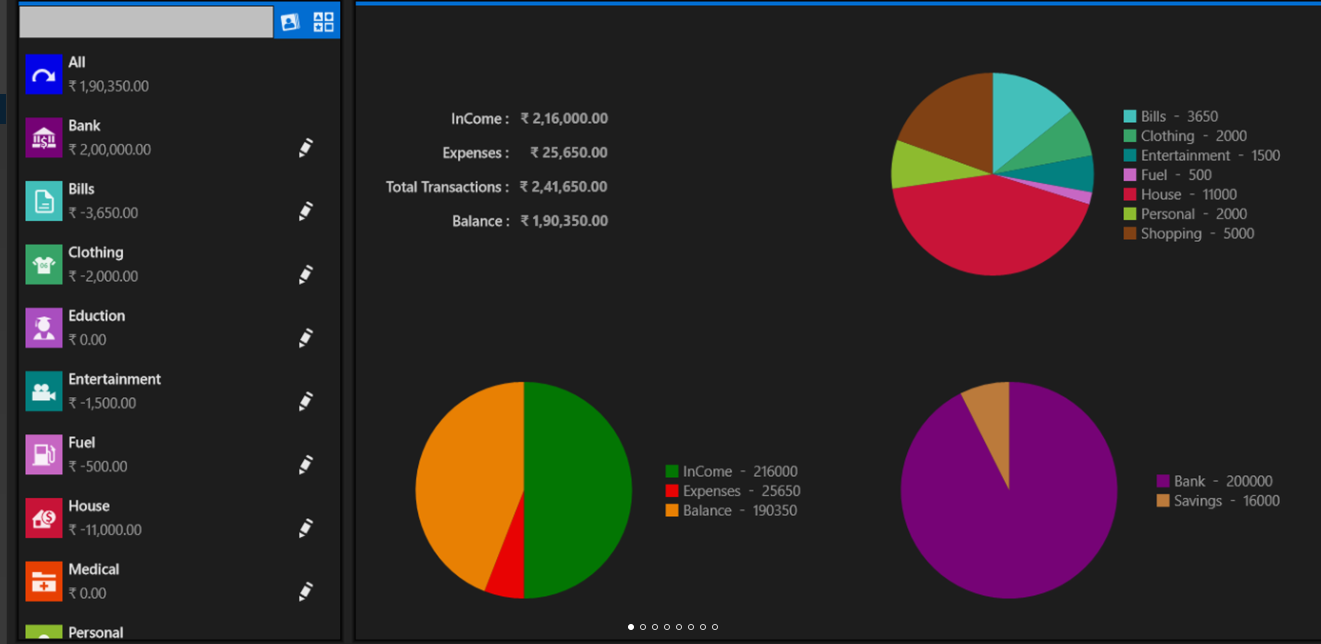Image resolution: width=1321 pixels, height=644 pixels.
Task: Click the Savings legend color swatch
Action: click(x=1163, y=501)
